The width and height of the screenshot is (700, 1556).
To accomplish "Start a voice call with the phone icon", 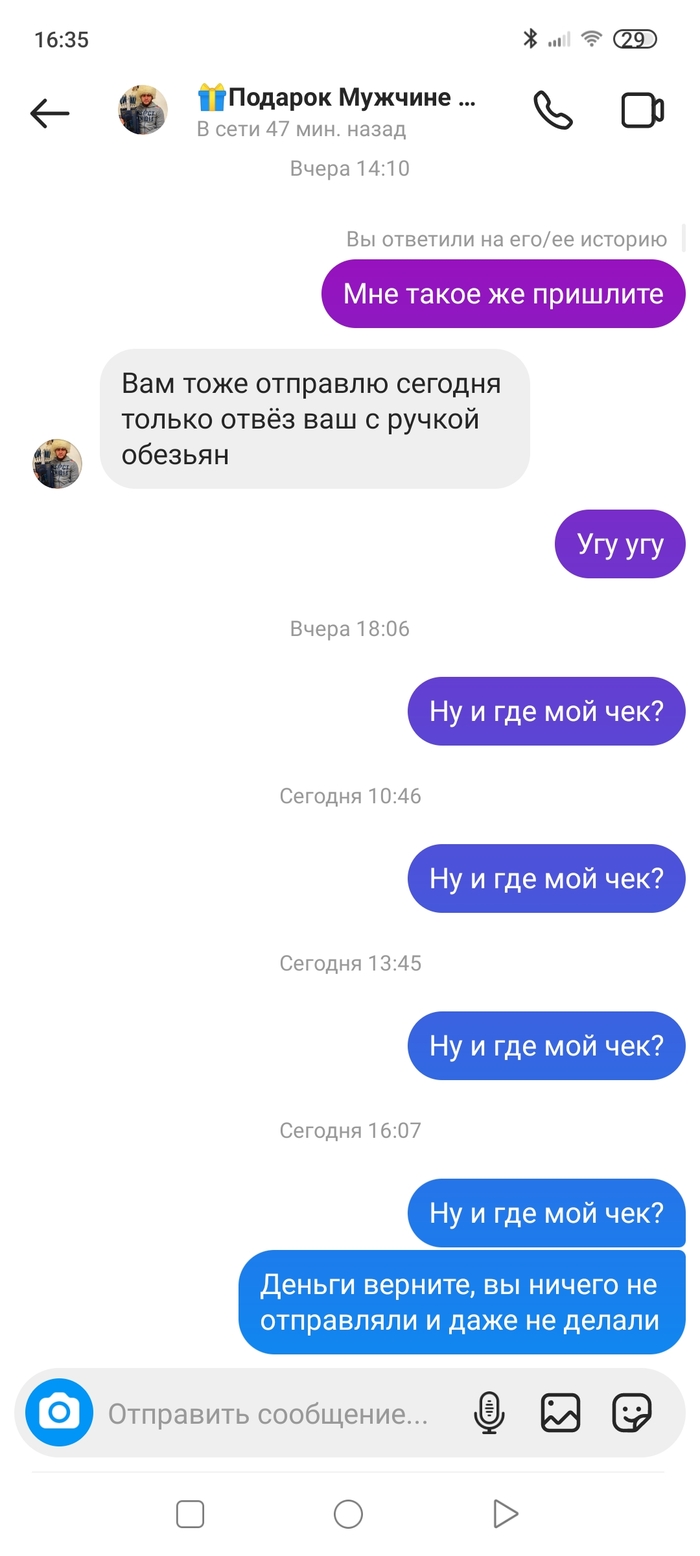I will coord(552,110).
